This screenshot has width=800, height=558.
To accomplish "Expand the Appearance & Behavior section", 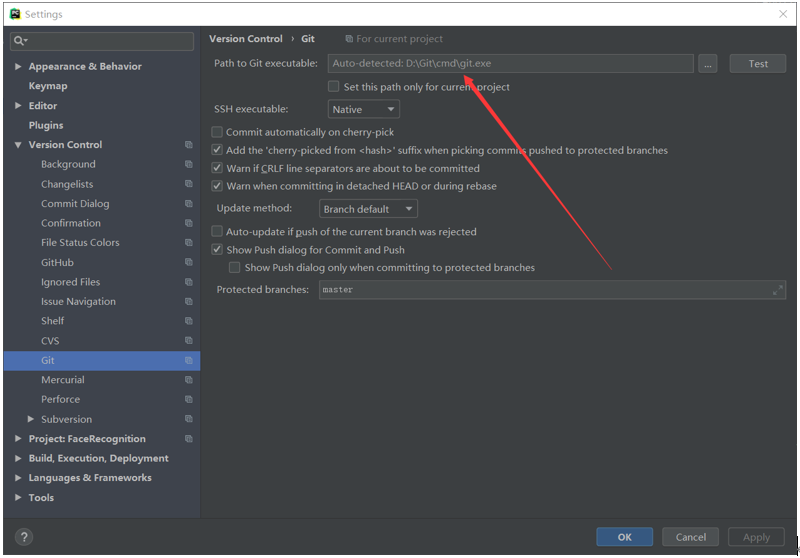I will 18,66.
